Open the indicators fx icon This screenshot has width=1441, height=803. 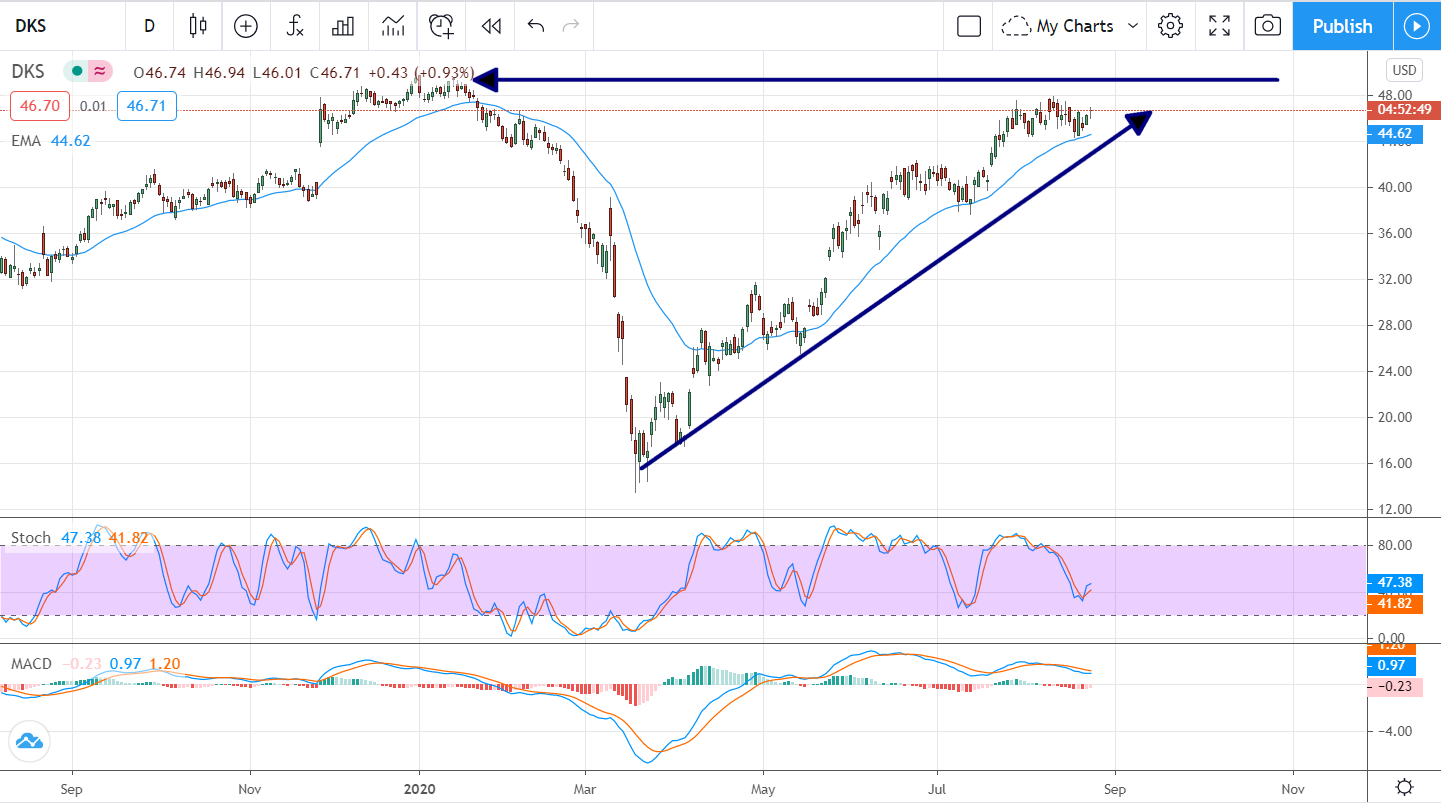point(294,26)
